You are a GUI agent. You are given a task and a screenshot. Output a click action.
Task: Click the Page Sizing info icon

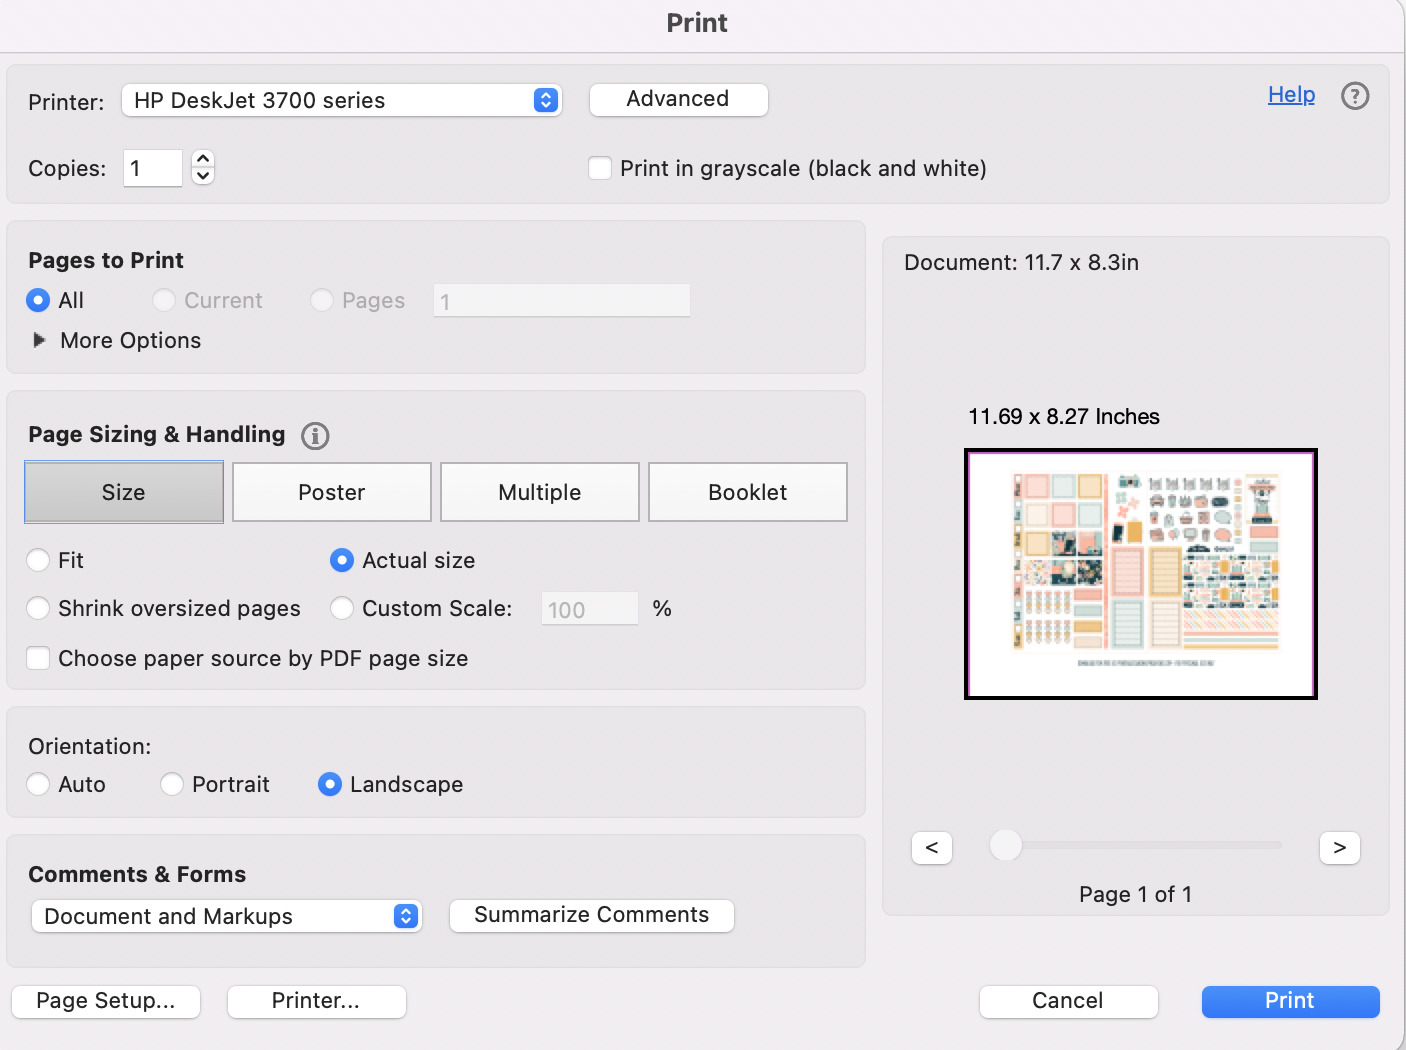315,436
